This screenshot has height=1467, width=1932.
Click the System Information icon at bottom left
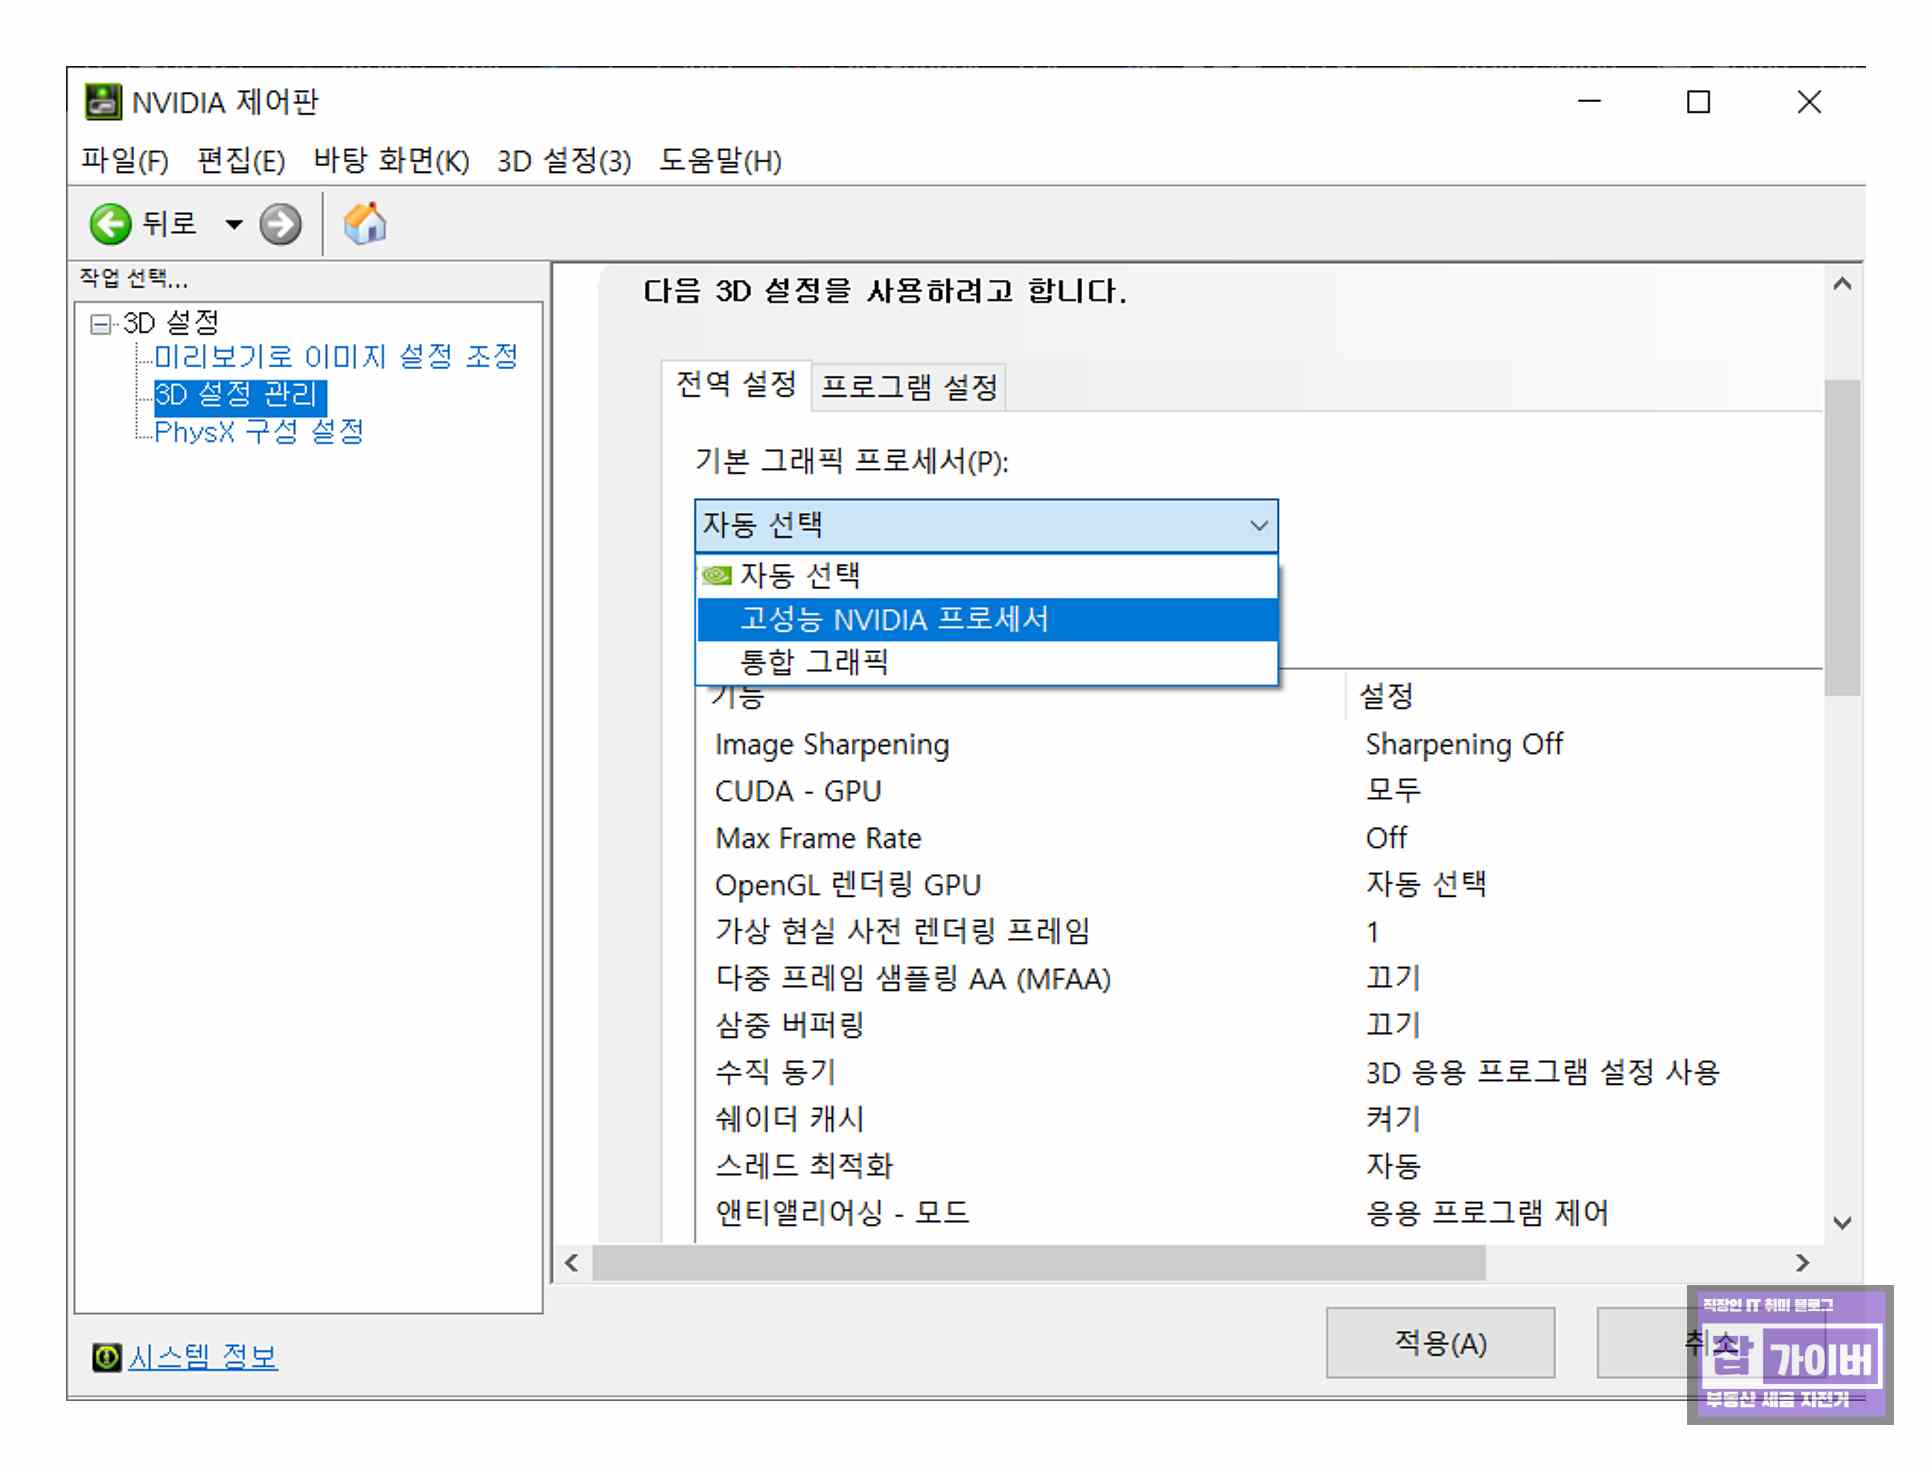106,1357
